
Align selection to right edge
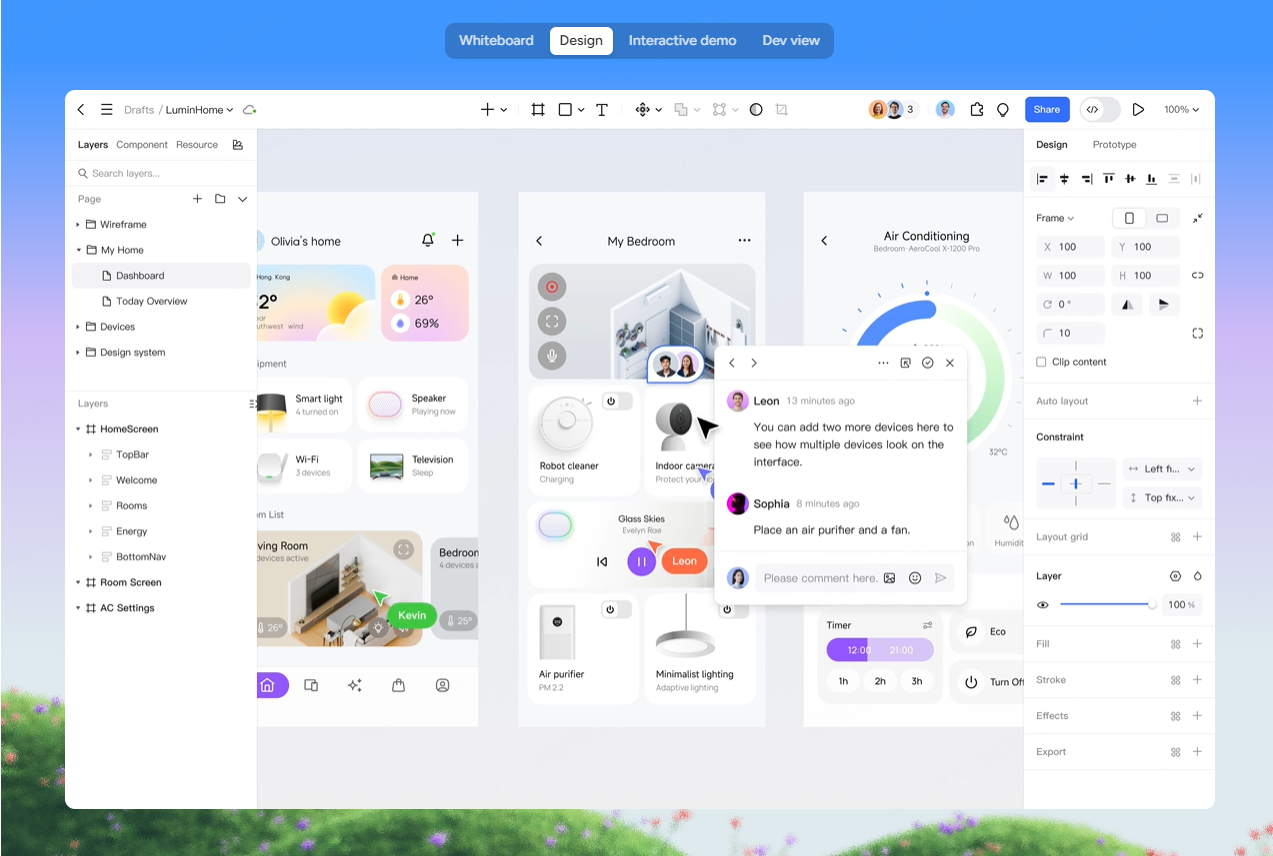click(1087, 179)
